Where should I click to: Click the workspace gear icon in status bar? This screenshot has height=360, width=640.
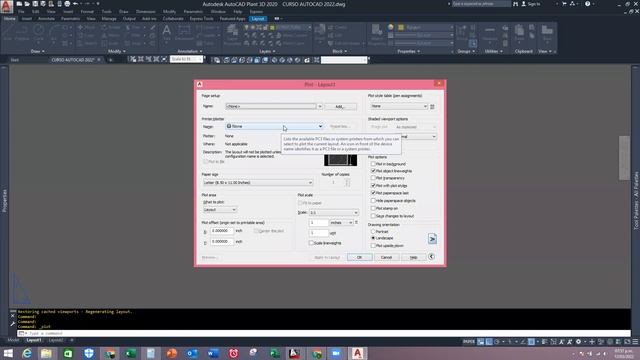pyautogui.click(x=578, y=342)
